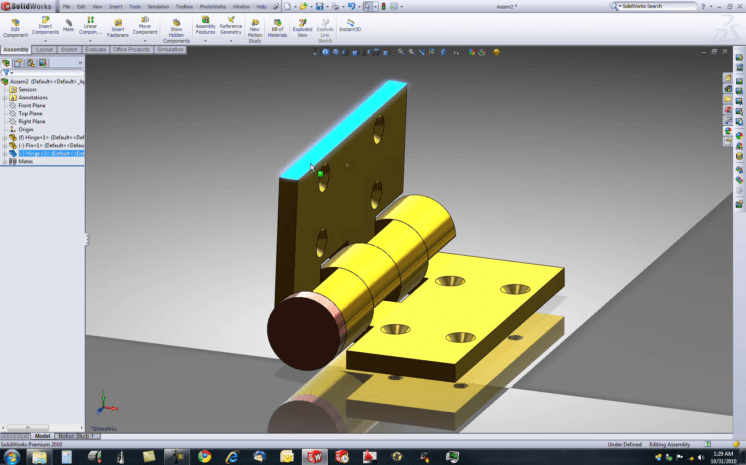This screenshot has width=746, height=465.
Task: Expand the Mates folder node
Action: click(x=4, y=162)
